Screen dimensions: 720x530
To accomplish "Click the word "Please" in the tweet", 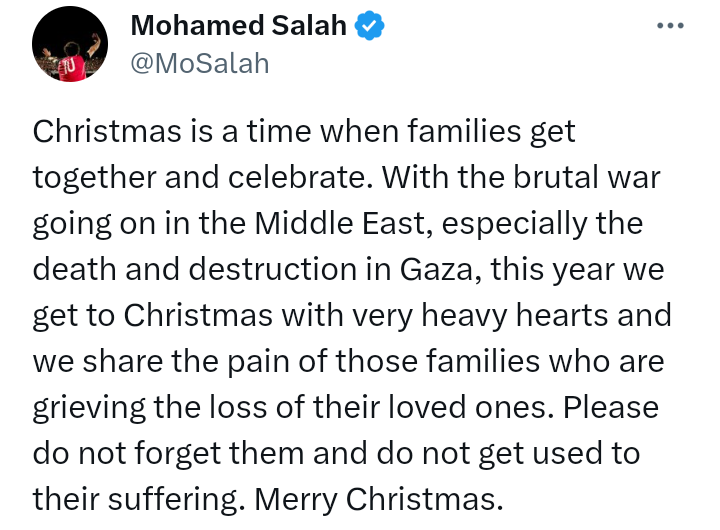I will tap(611, 407).
